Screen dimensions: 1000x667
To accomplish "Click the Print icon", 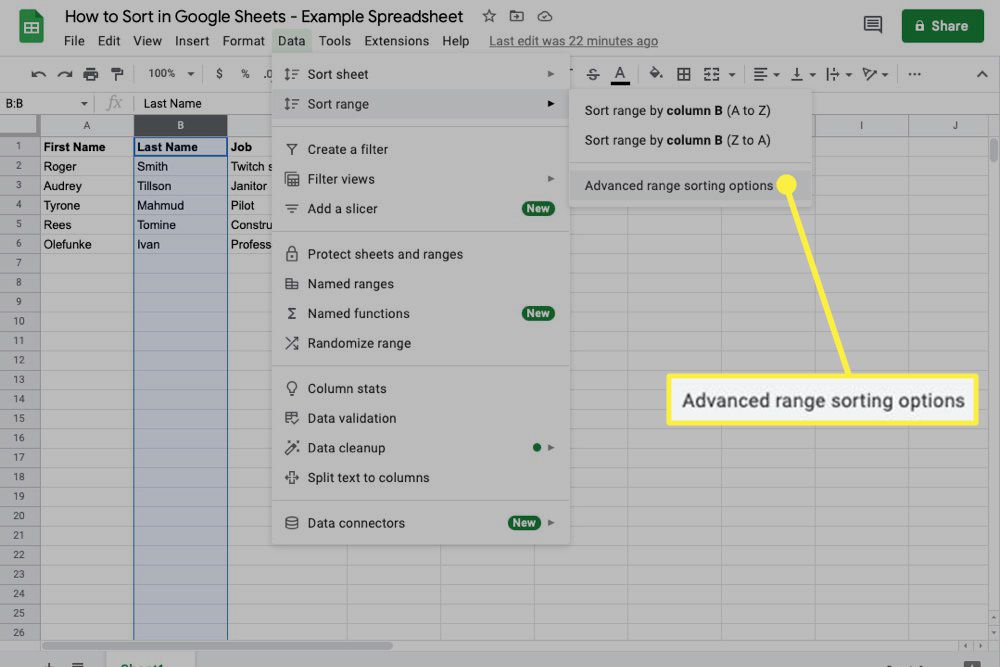I will pyautogui.click(x=91, y=74).
